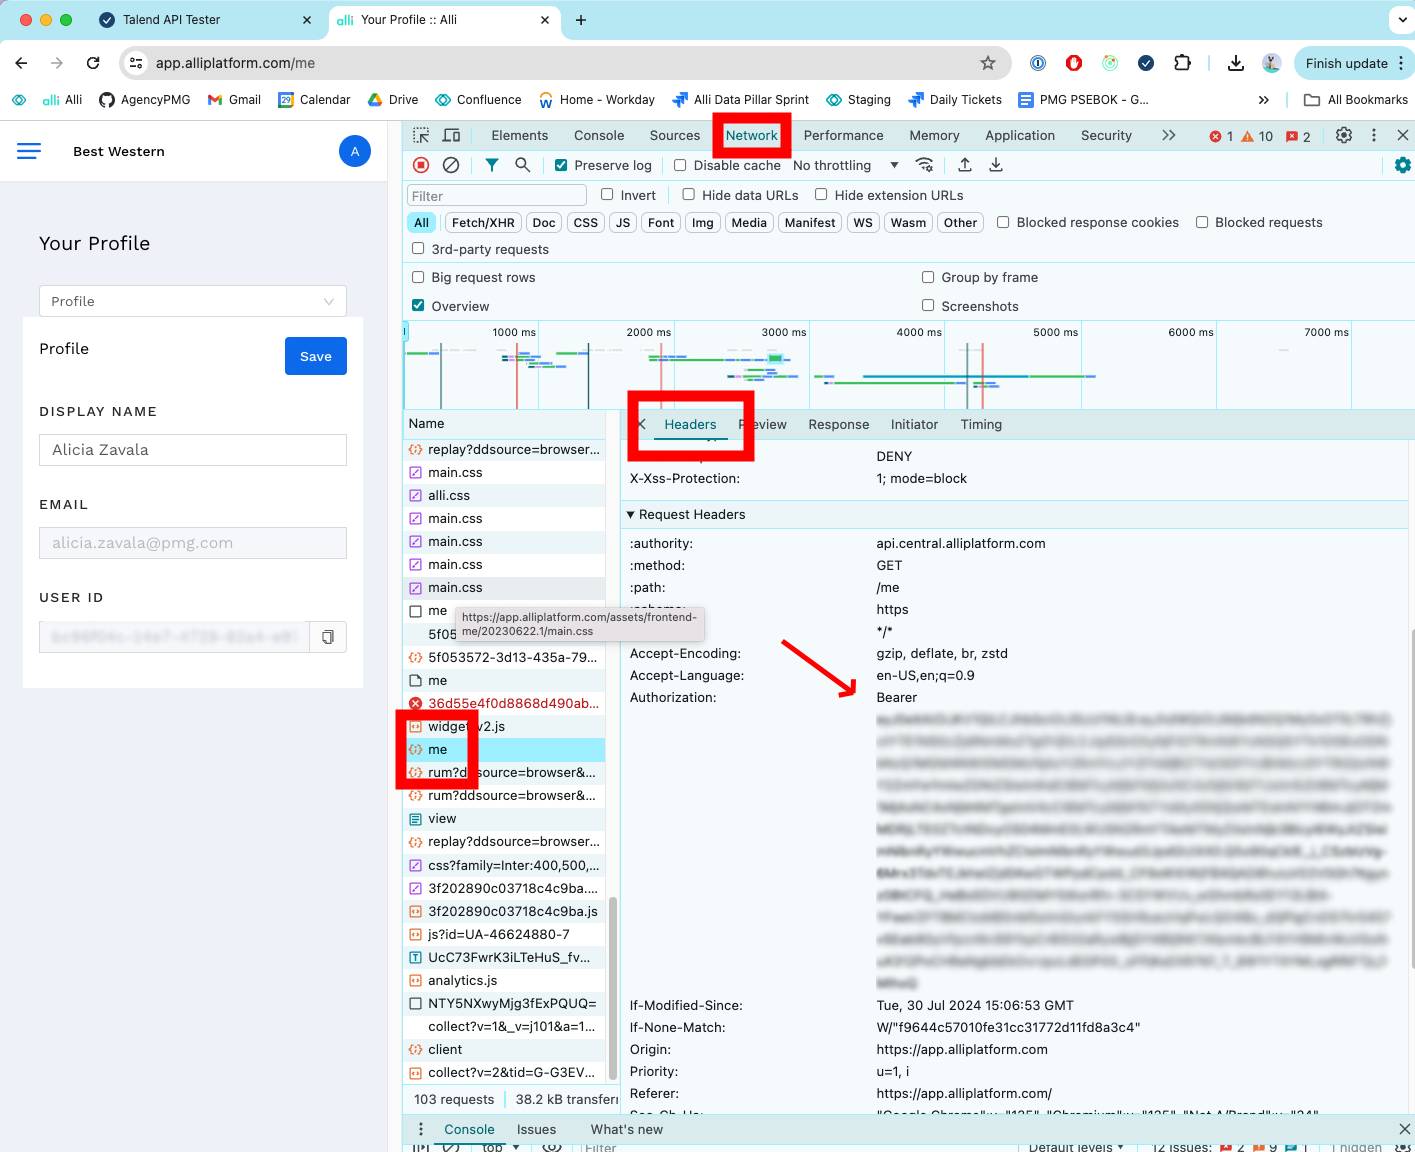Viewport: 1415px width, 1152px height.
Task: Click the record network log stop icon
Action: pos(421,165)
